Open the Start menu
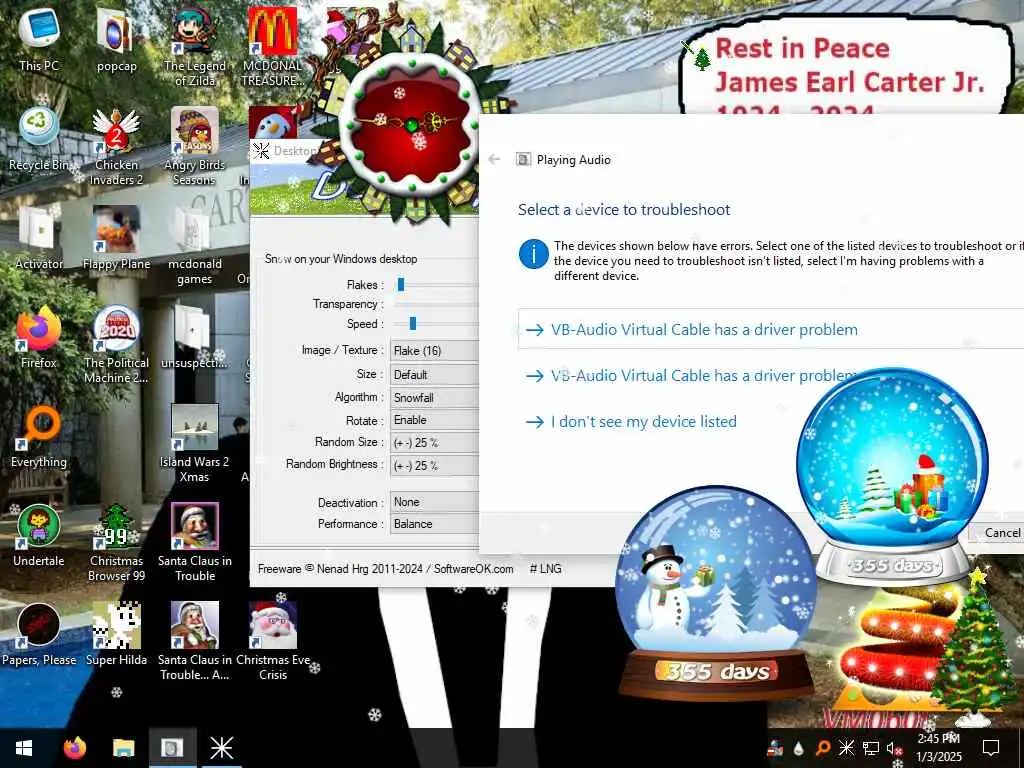The height and width of the screenshot is (768, 1024). click(24, 748)
